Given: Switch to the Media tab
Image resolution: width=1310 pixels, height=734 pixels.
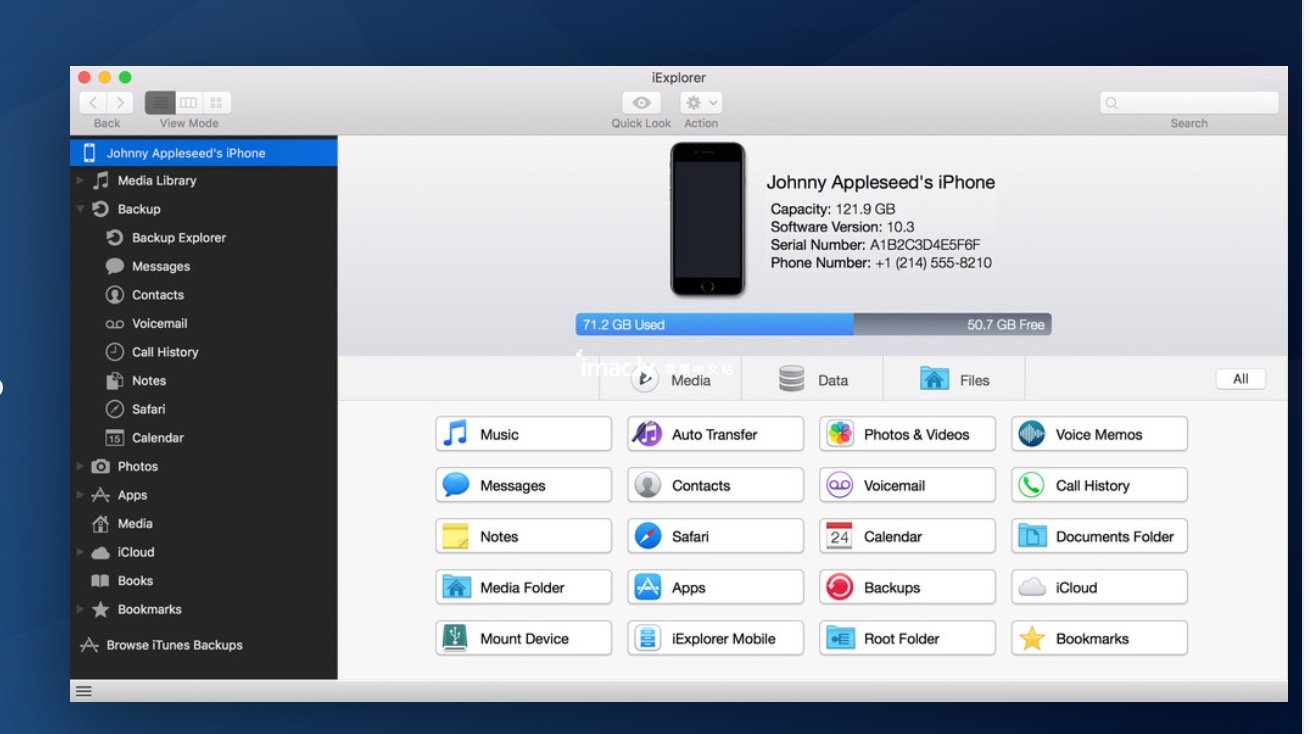Looking at the screenshot, I should pyautogui.click(x=670, y=380).
